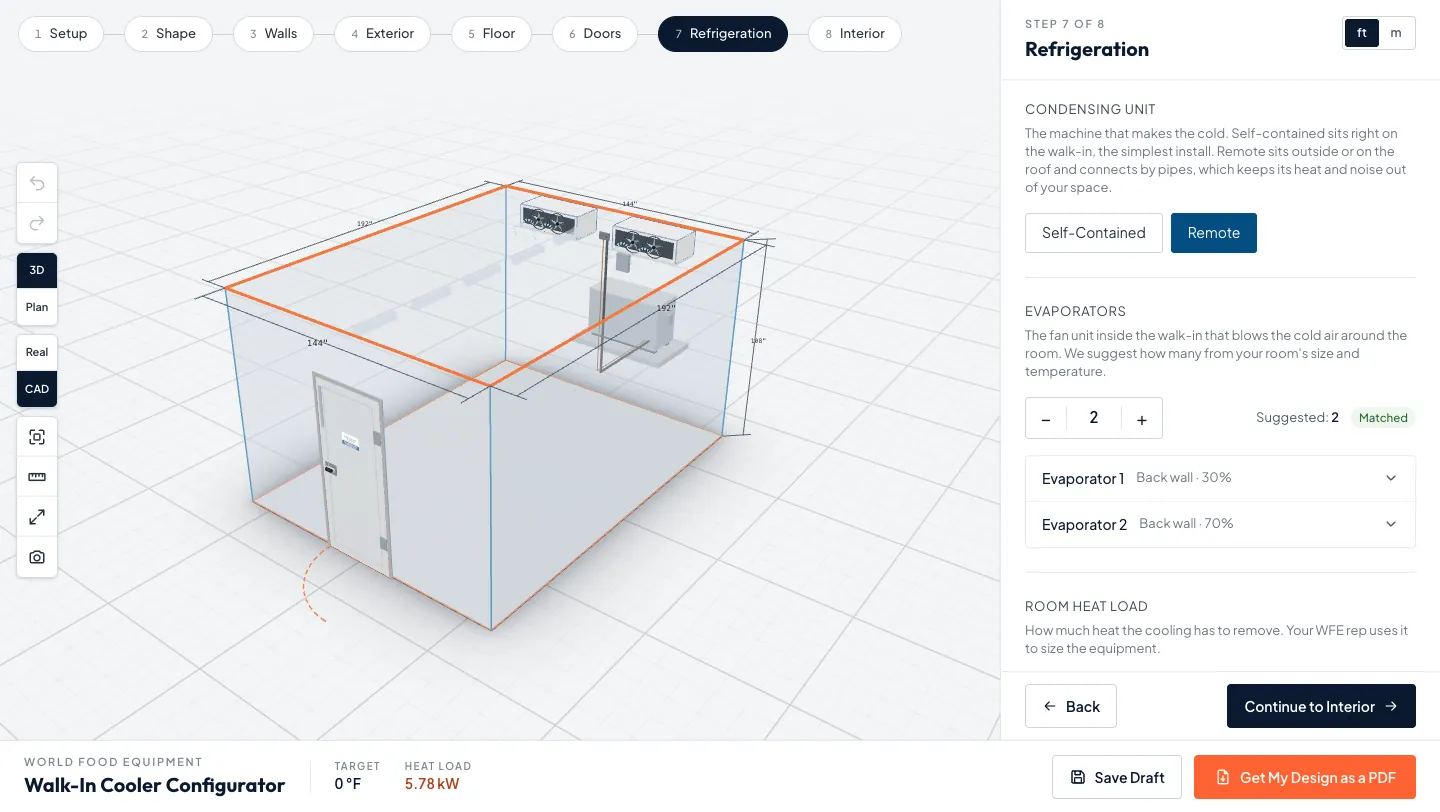Image resolution: width=1440 pixels, height=812 pixels.
Task: Switch units to meters
Action: point(1396,33)
